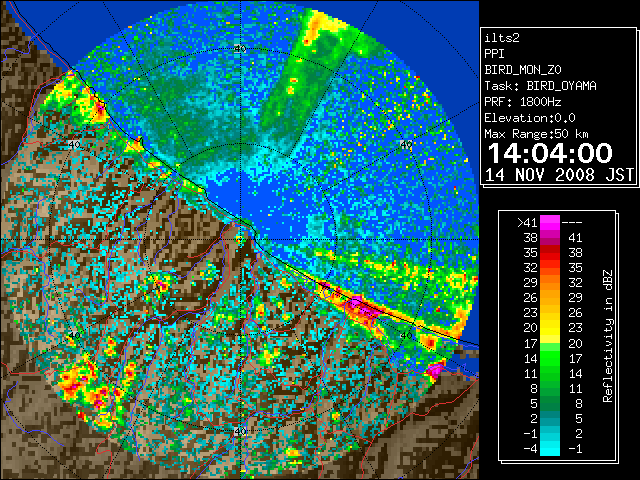Viewport: 640px width, 480px height.
Task: Select the 'Elevation:0.0' text
Action: click(x=530, y=118)
